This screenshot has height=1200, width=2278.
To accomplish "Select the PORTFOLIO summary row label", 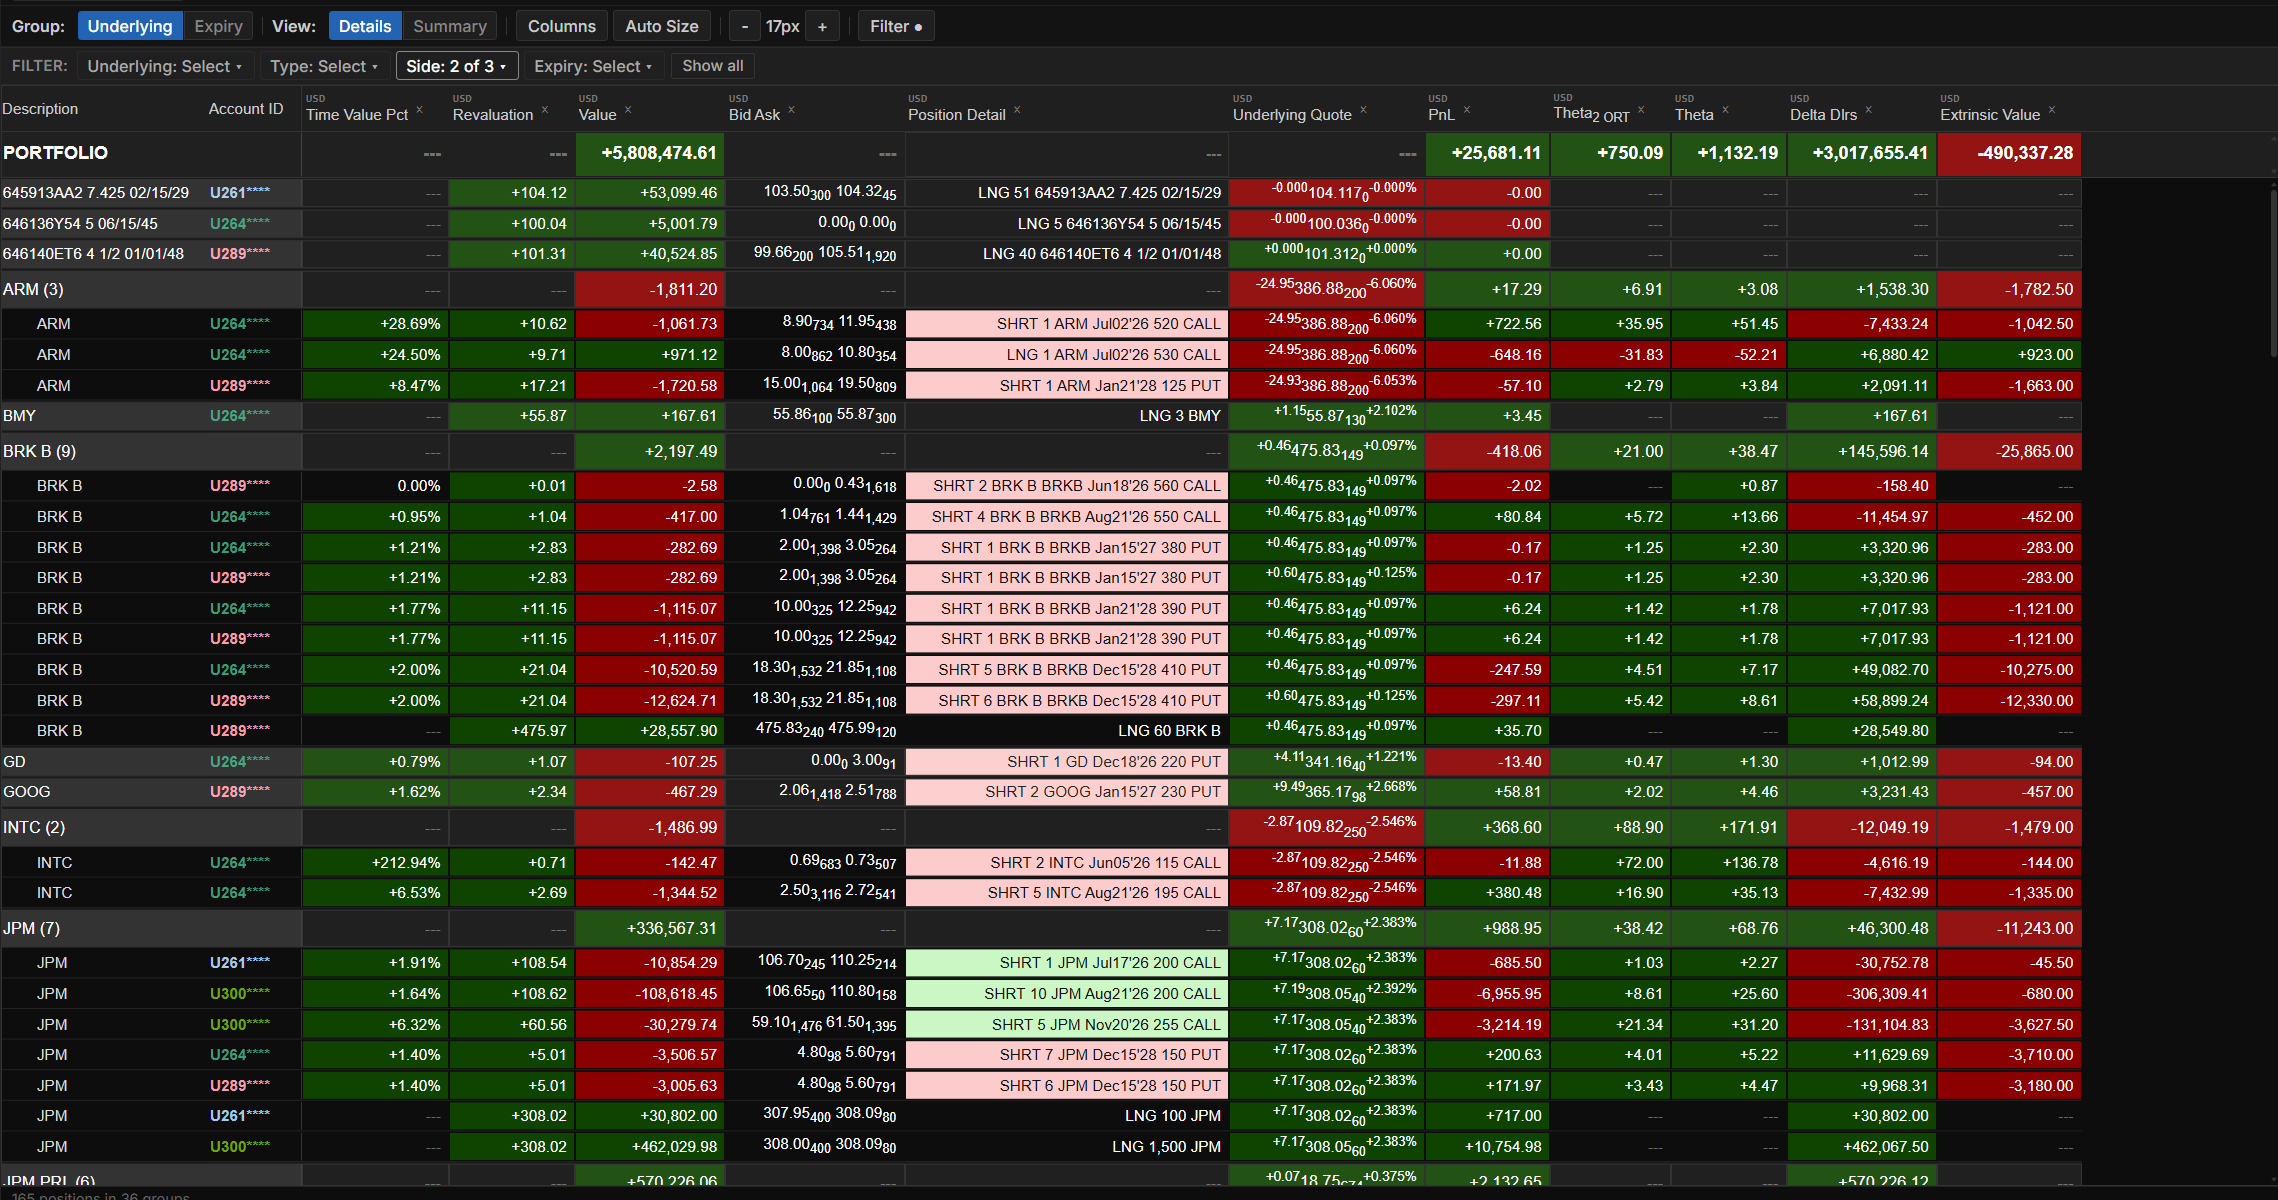I will (55, 153).
